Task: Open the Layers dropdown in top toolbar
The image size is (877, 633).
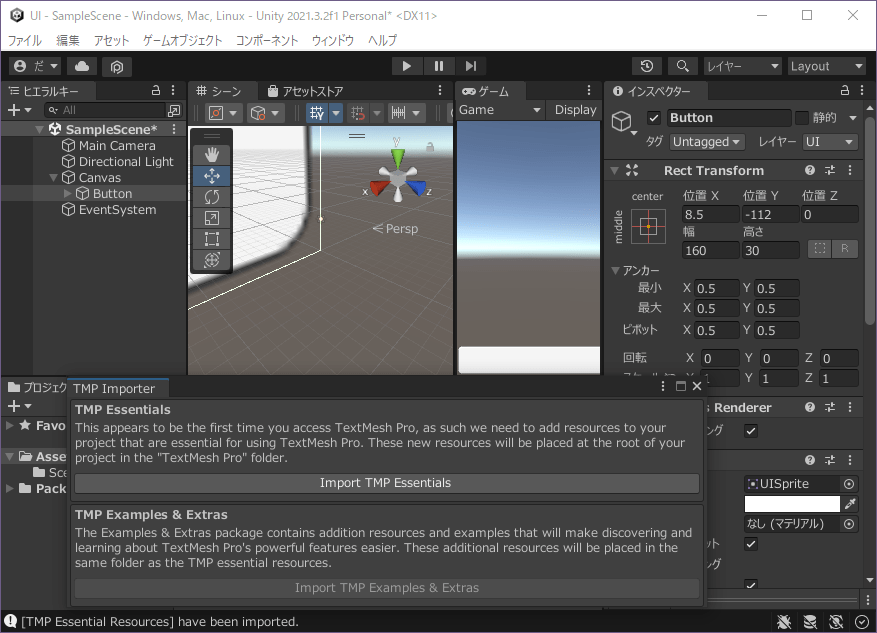Action: (742, 67)
